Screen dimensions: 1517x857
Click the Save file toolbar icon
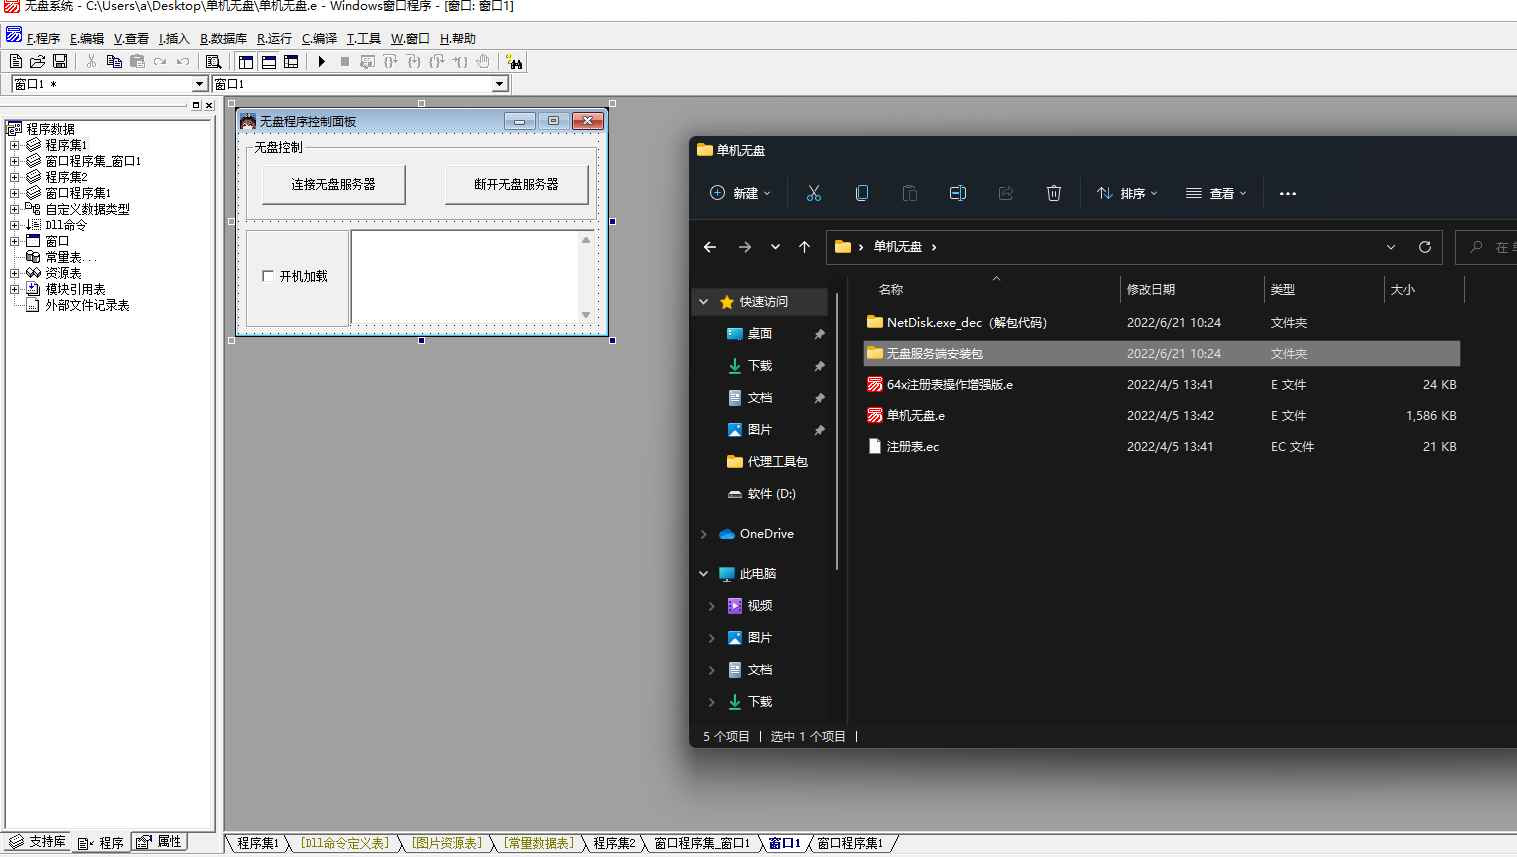(x=60, y=62)
